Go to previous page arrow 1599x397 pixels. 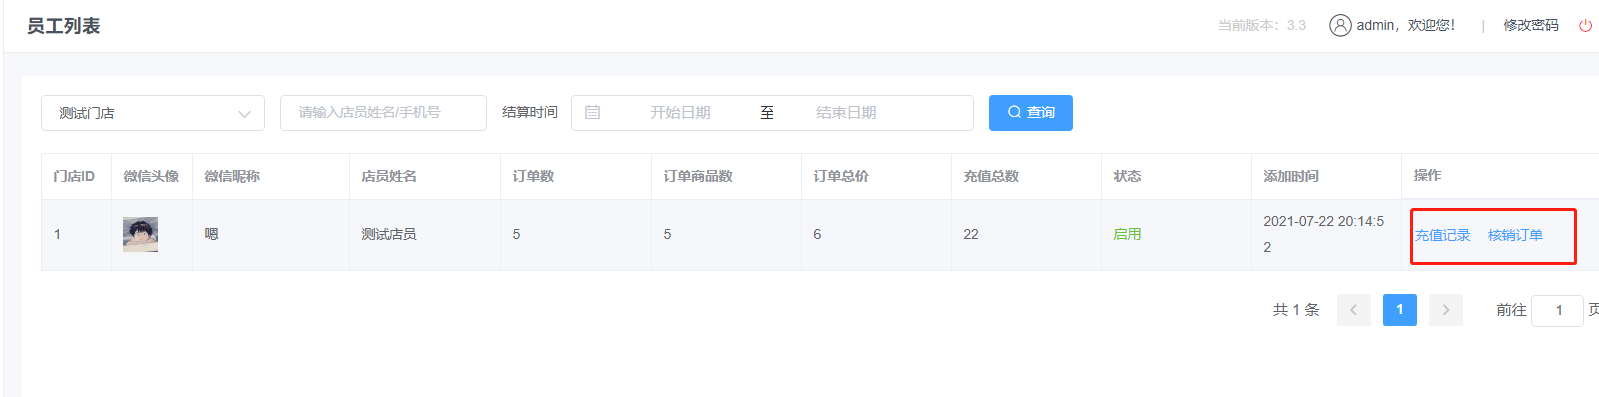(x=1354, y=310)
